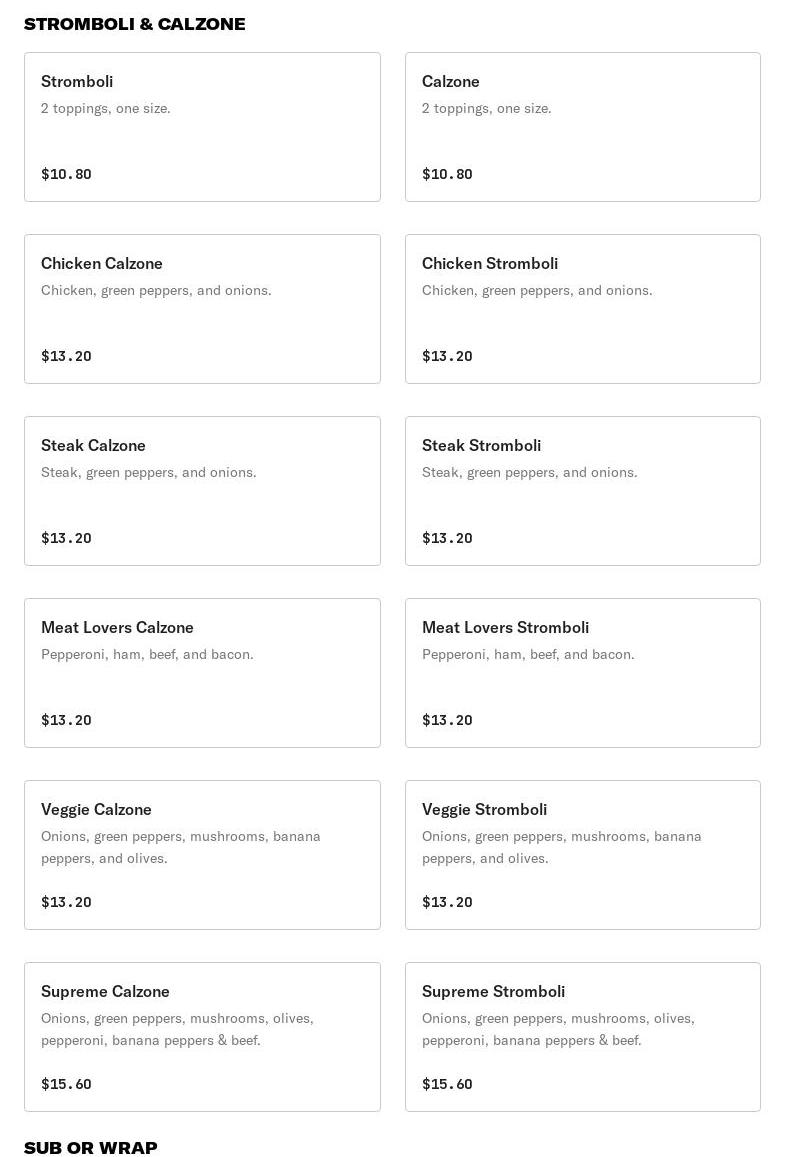Screen dimensions: 785x1157
Task: Click the Supreme Calzone $15.60 price
Action: coord(66,1084)
